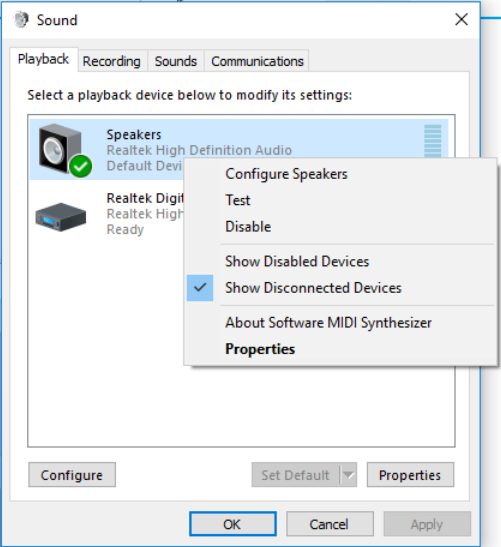Screen dimensions: 501x547
Task: Switch to the Recording tab
Action: (112, 61)
